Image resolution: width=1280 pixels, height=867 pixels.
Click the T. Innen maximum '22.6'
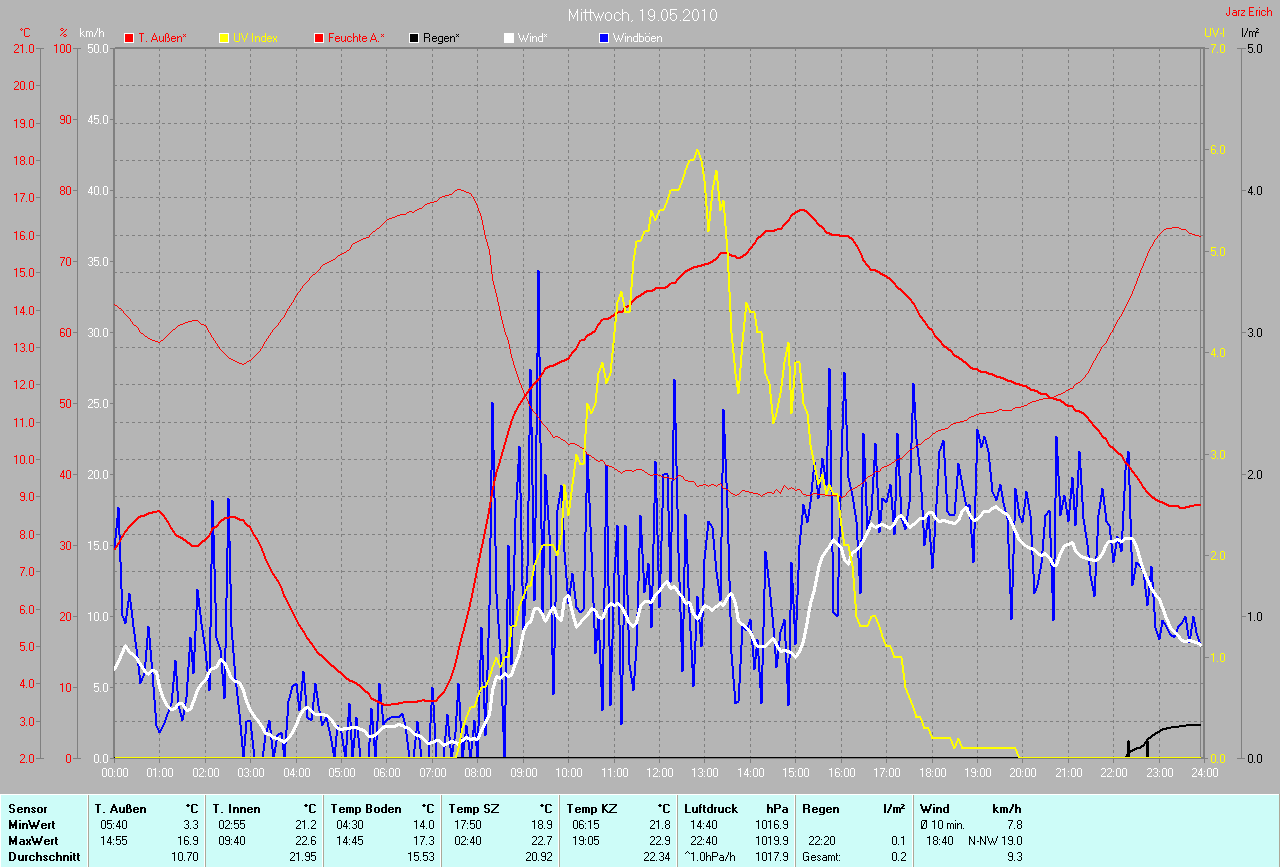click(306, 840)
